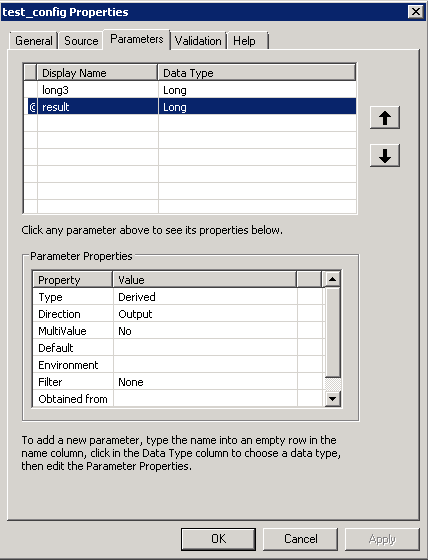Choose the Data Type cell of result
Image resolution: width=428 pixels, height=560 pixels.
coord(257,107)
